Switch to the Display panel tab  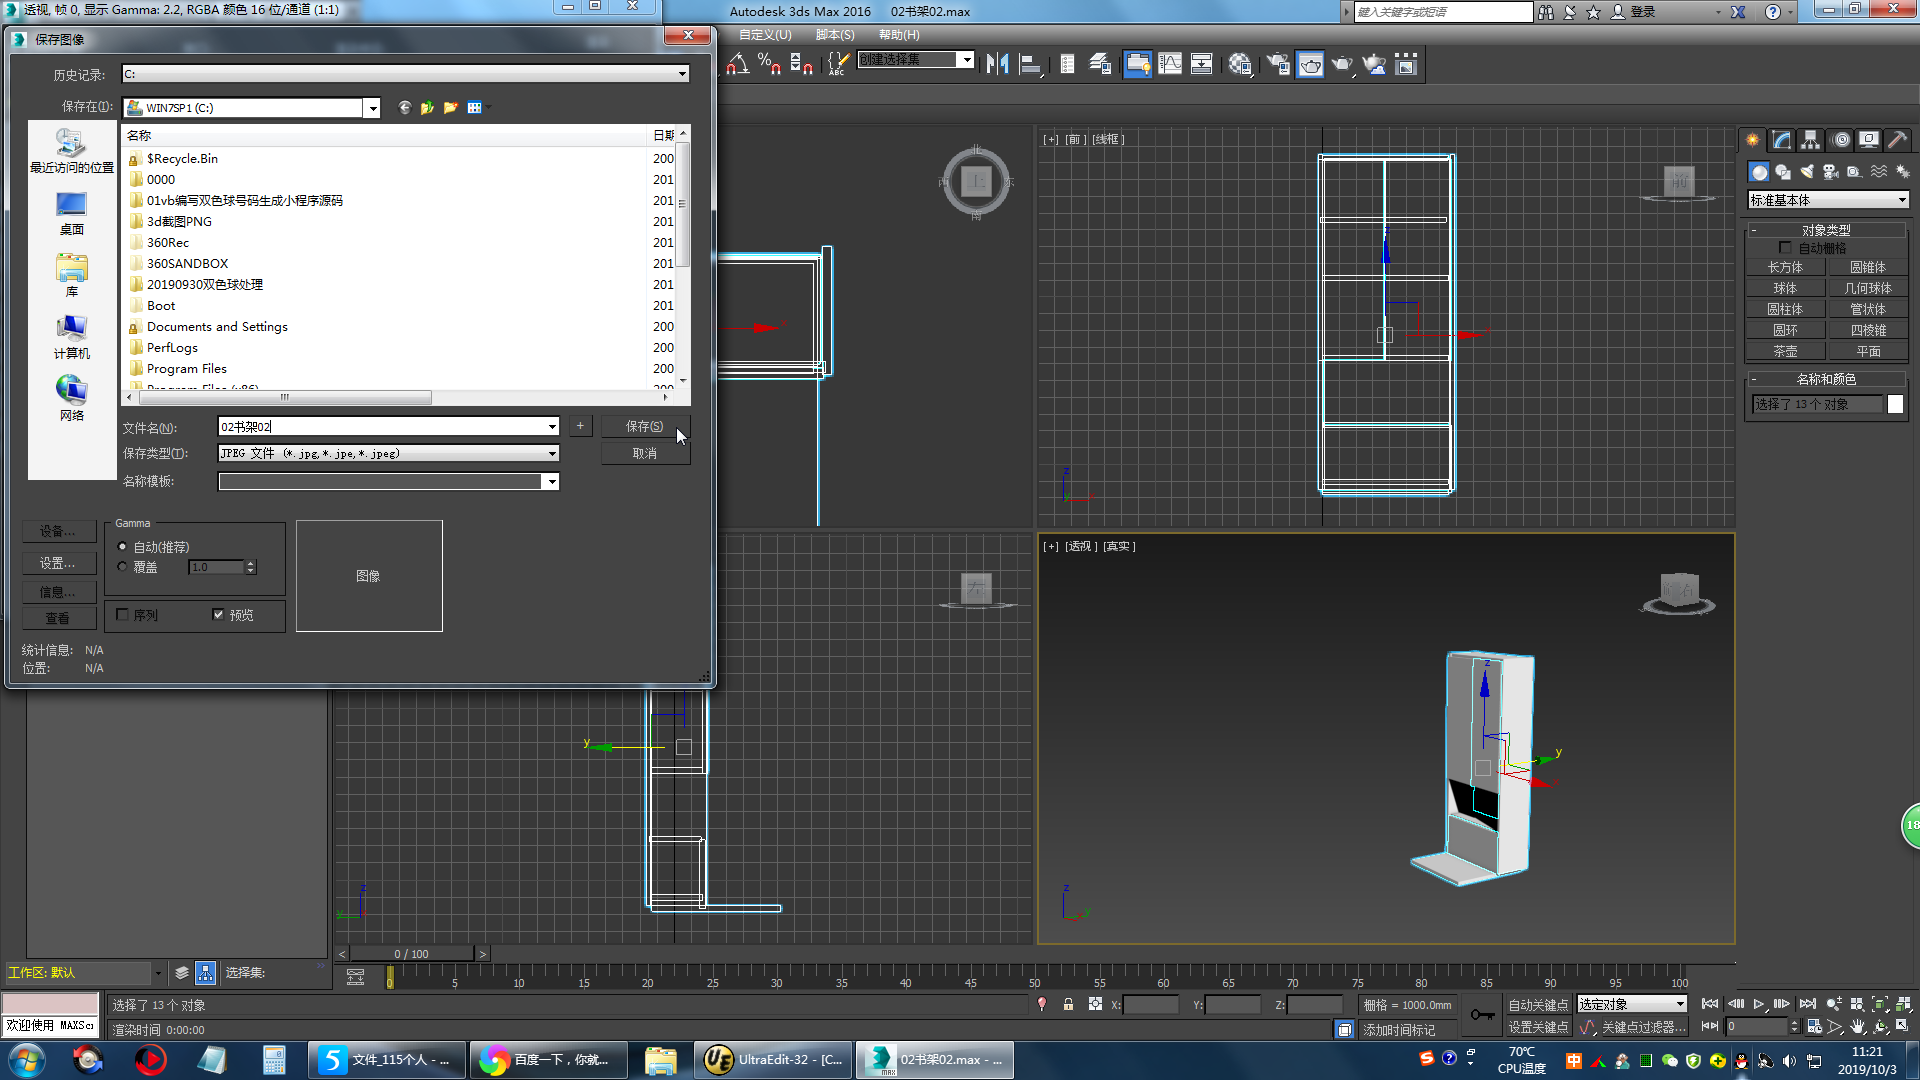tap(1868, 140)
